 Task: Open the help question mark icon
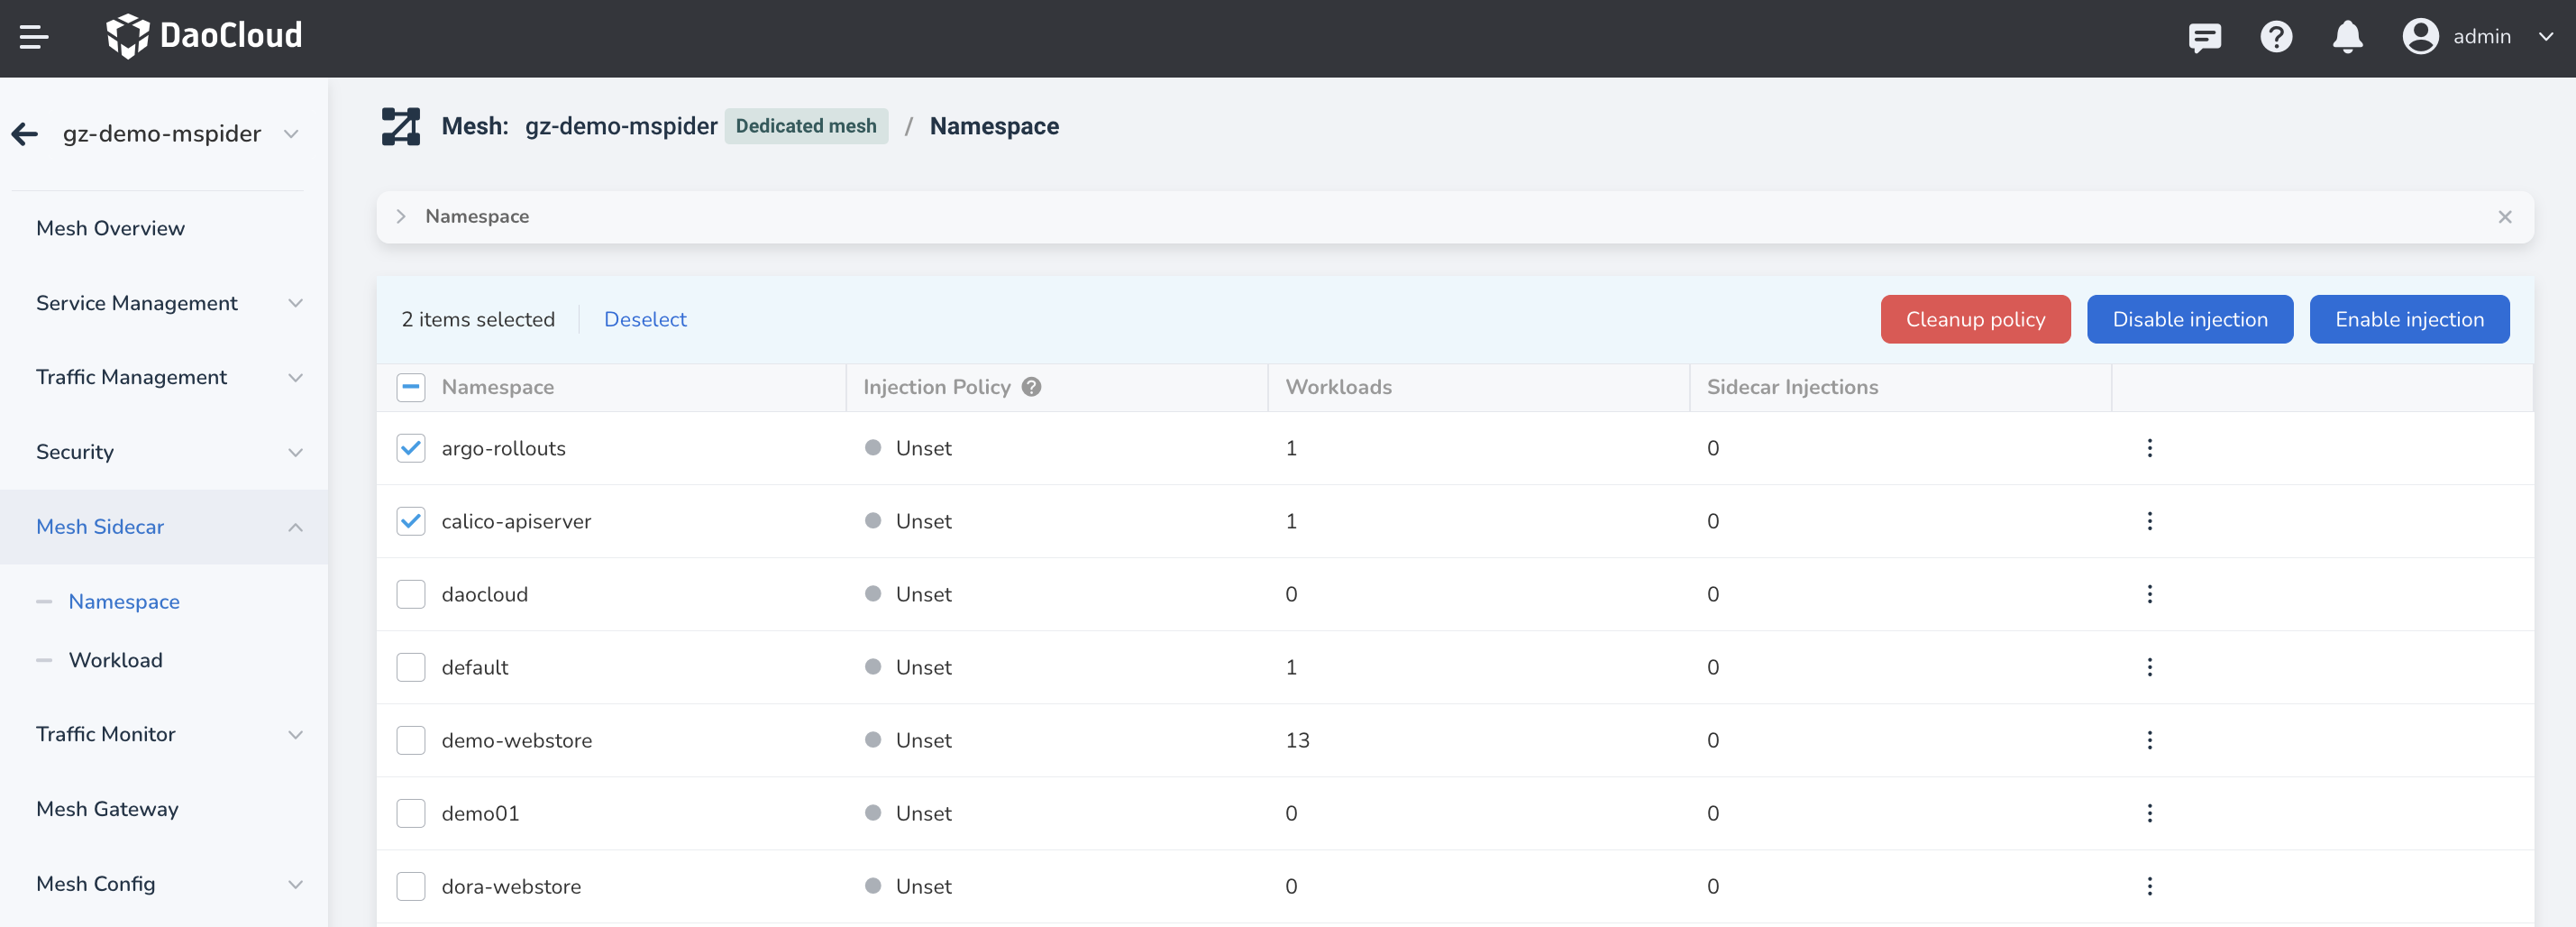pyautogui.click(x=2276, y=37)
